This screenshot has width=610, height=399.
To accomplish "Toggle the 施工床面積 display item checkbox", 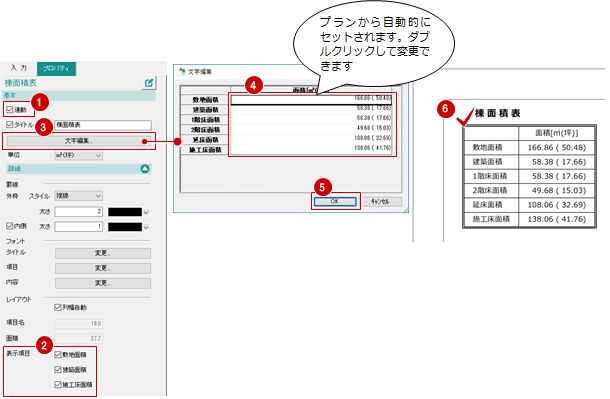I will point(58,385).
